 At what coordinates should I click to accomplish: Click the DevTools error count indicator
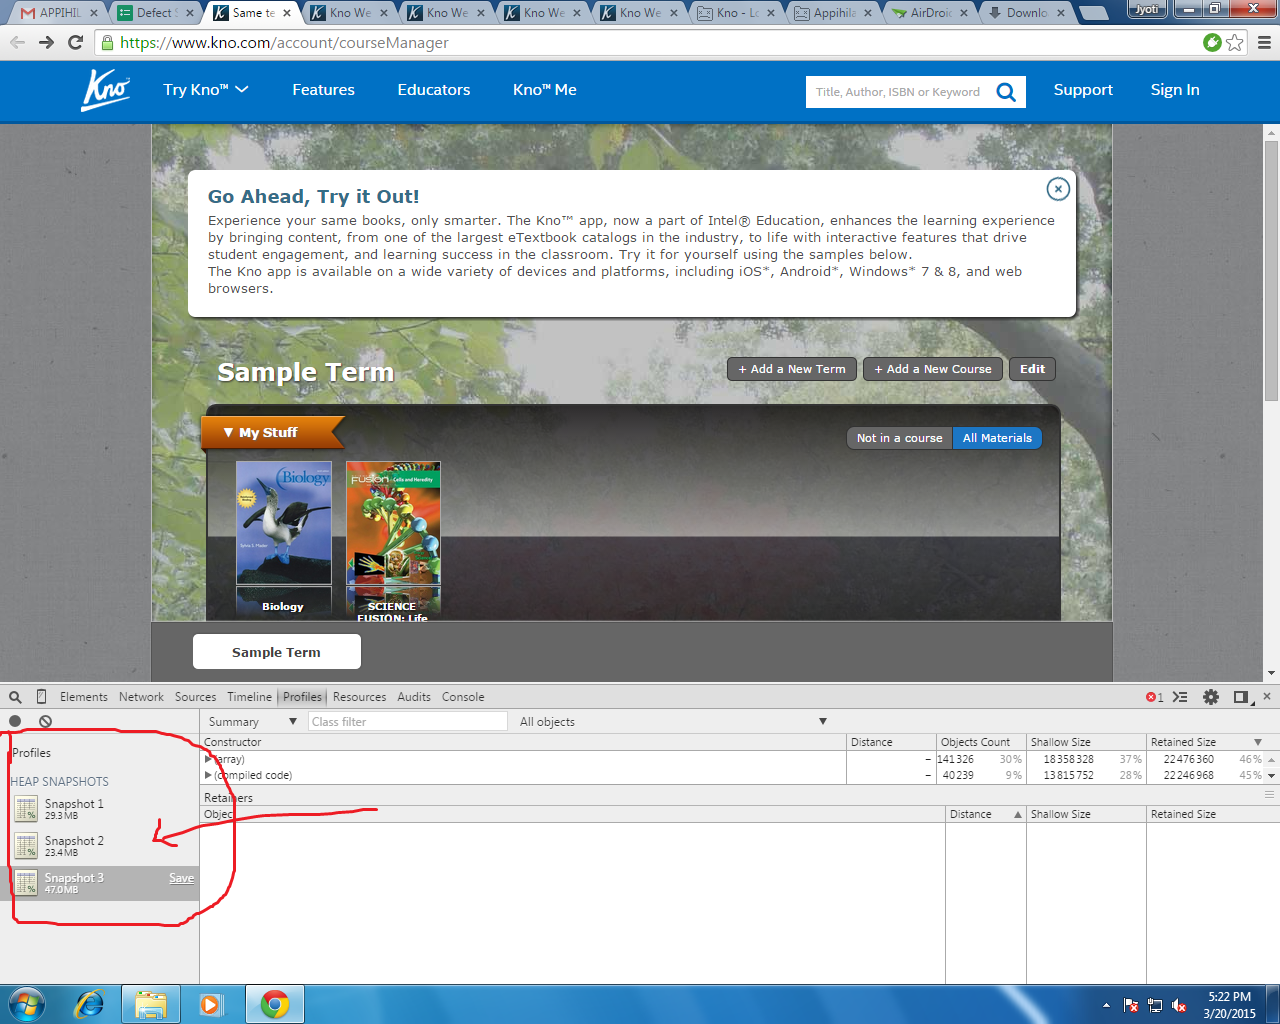(x=1154, y=697)
